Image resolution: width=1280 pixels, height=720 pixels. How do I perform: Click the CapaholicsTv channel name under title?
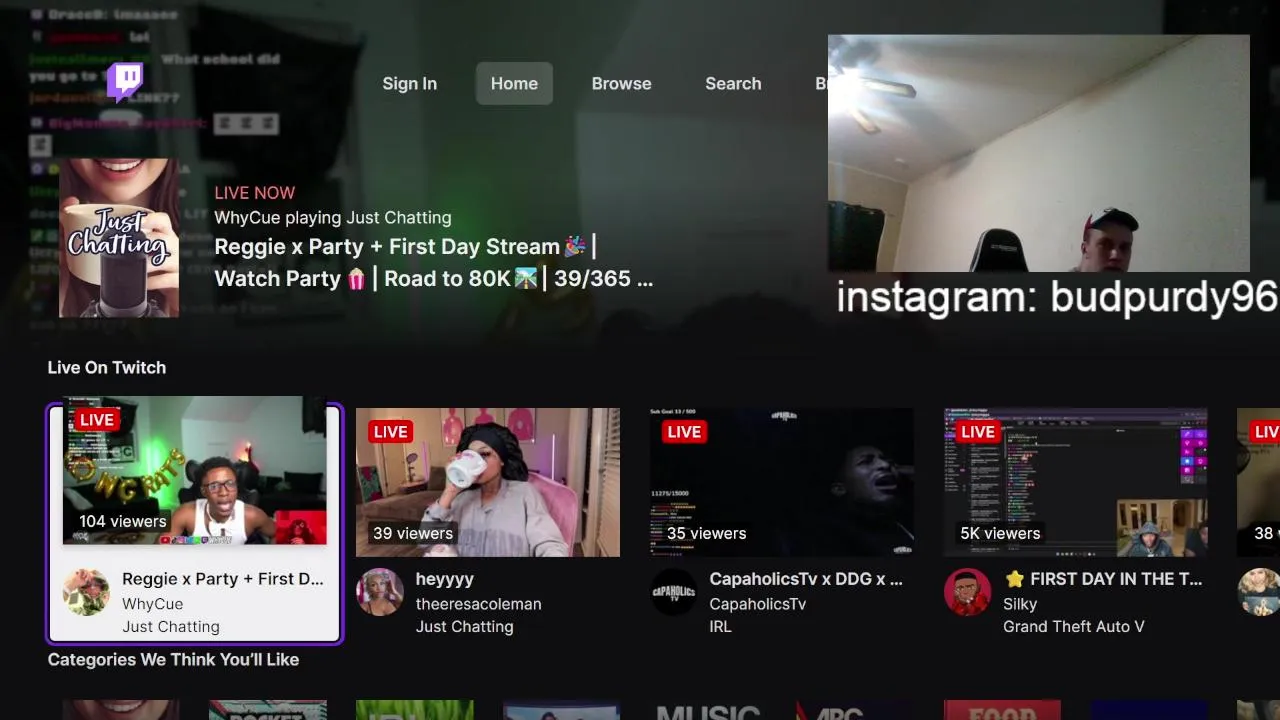click(757, 604)
